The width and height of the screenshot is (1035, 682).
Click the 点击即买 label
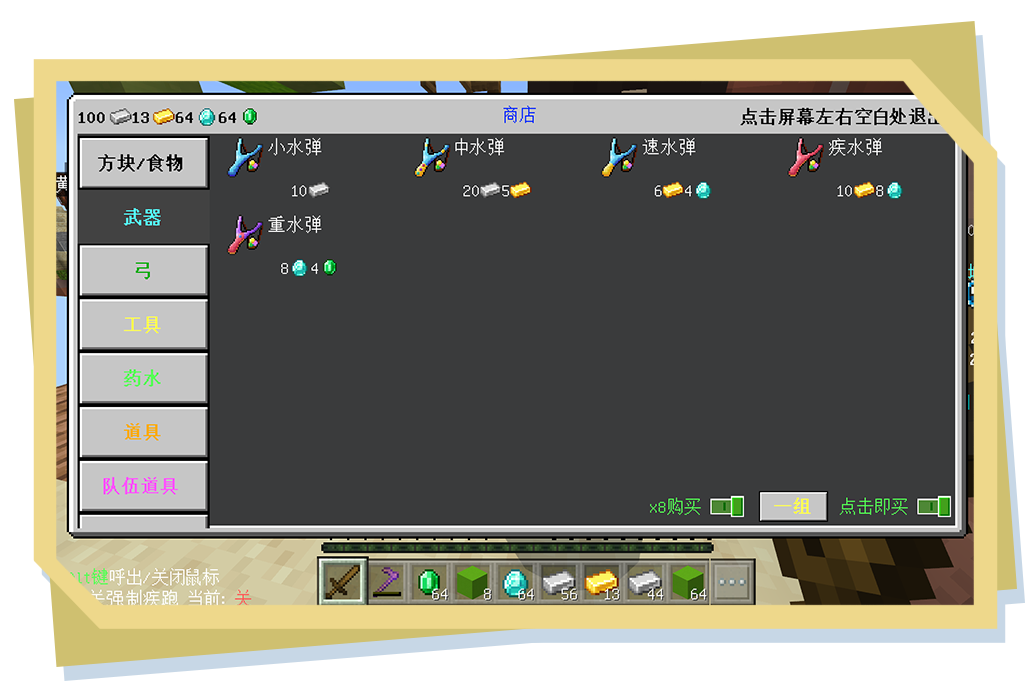pos(873,507)
